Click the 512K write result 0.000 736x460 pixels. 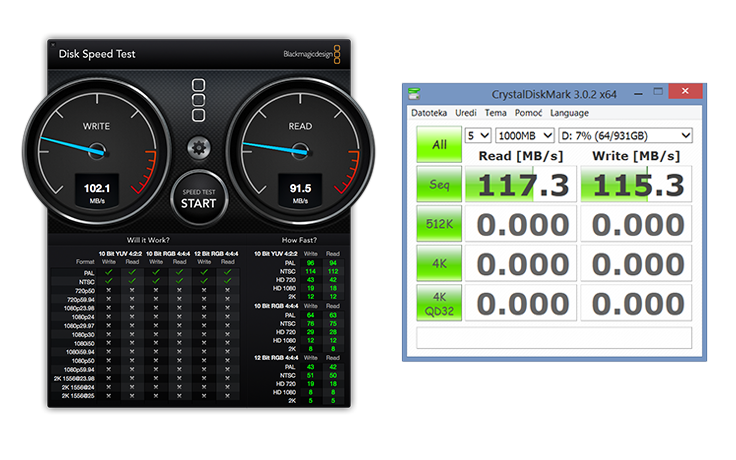636,224
